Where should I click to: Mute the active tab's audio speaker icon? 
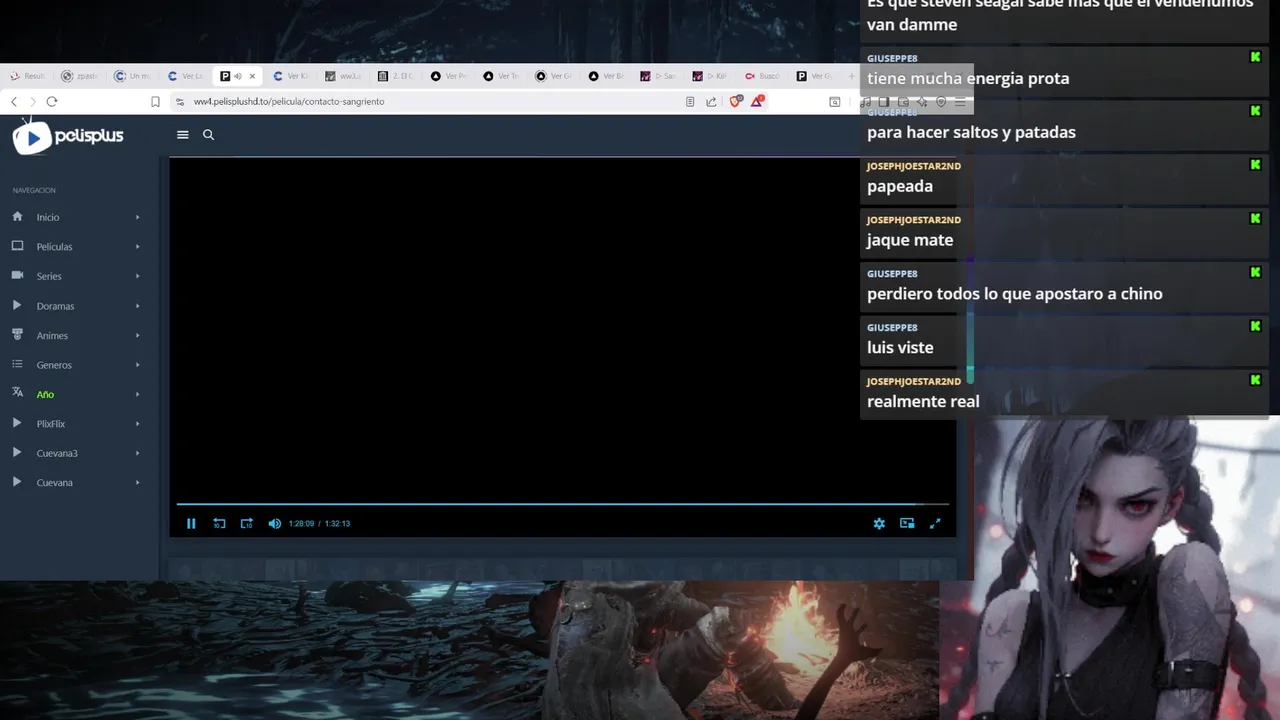coord(238,76)
